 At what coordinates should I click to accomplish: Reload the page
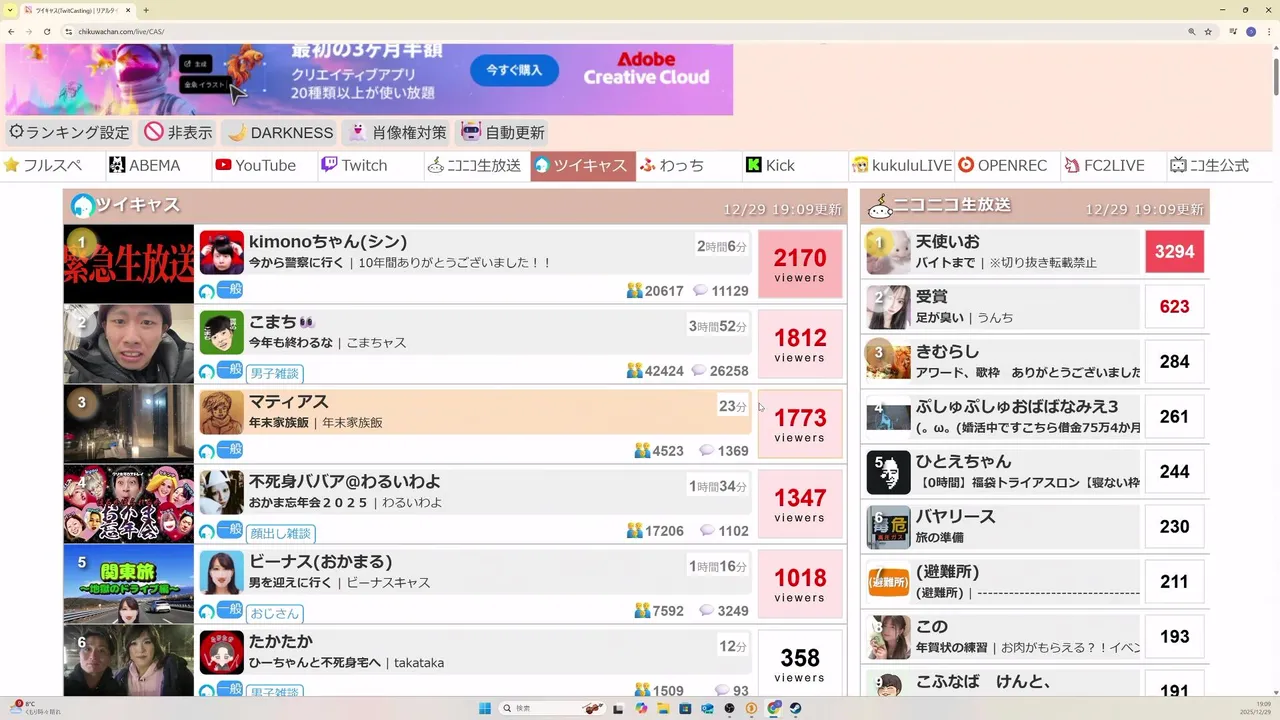click(x=47, y=32)
